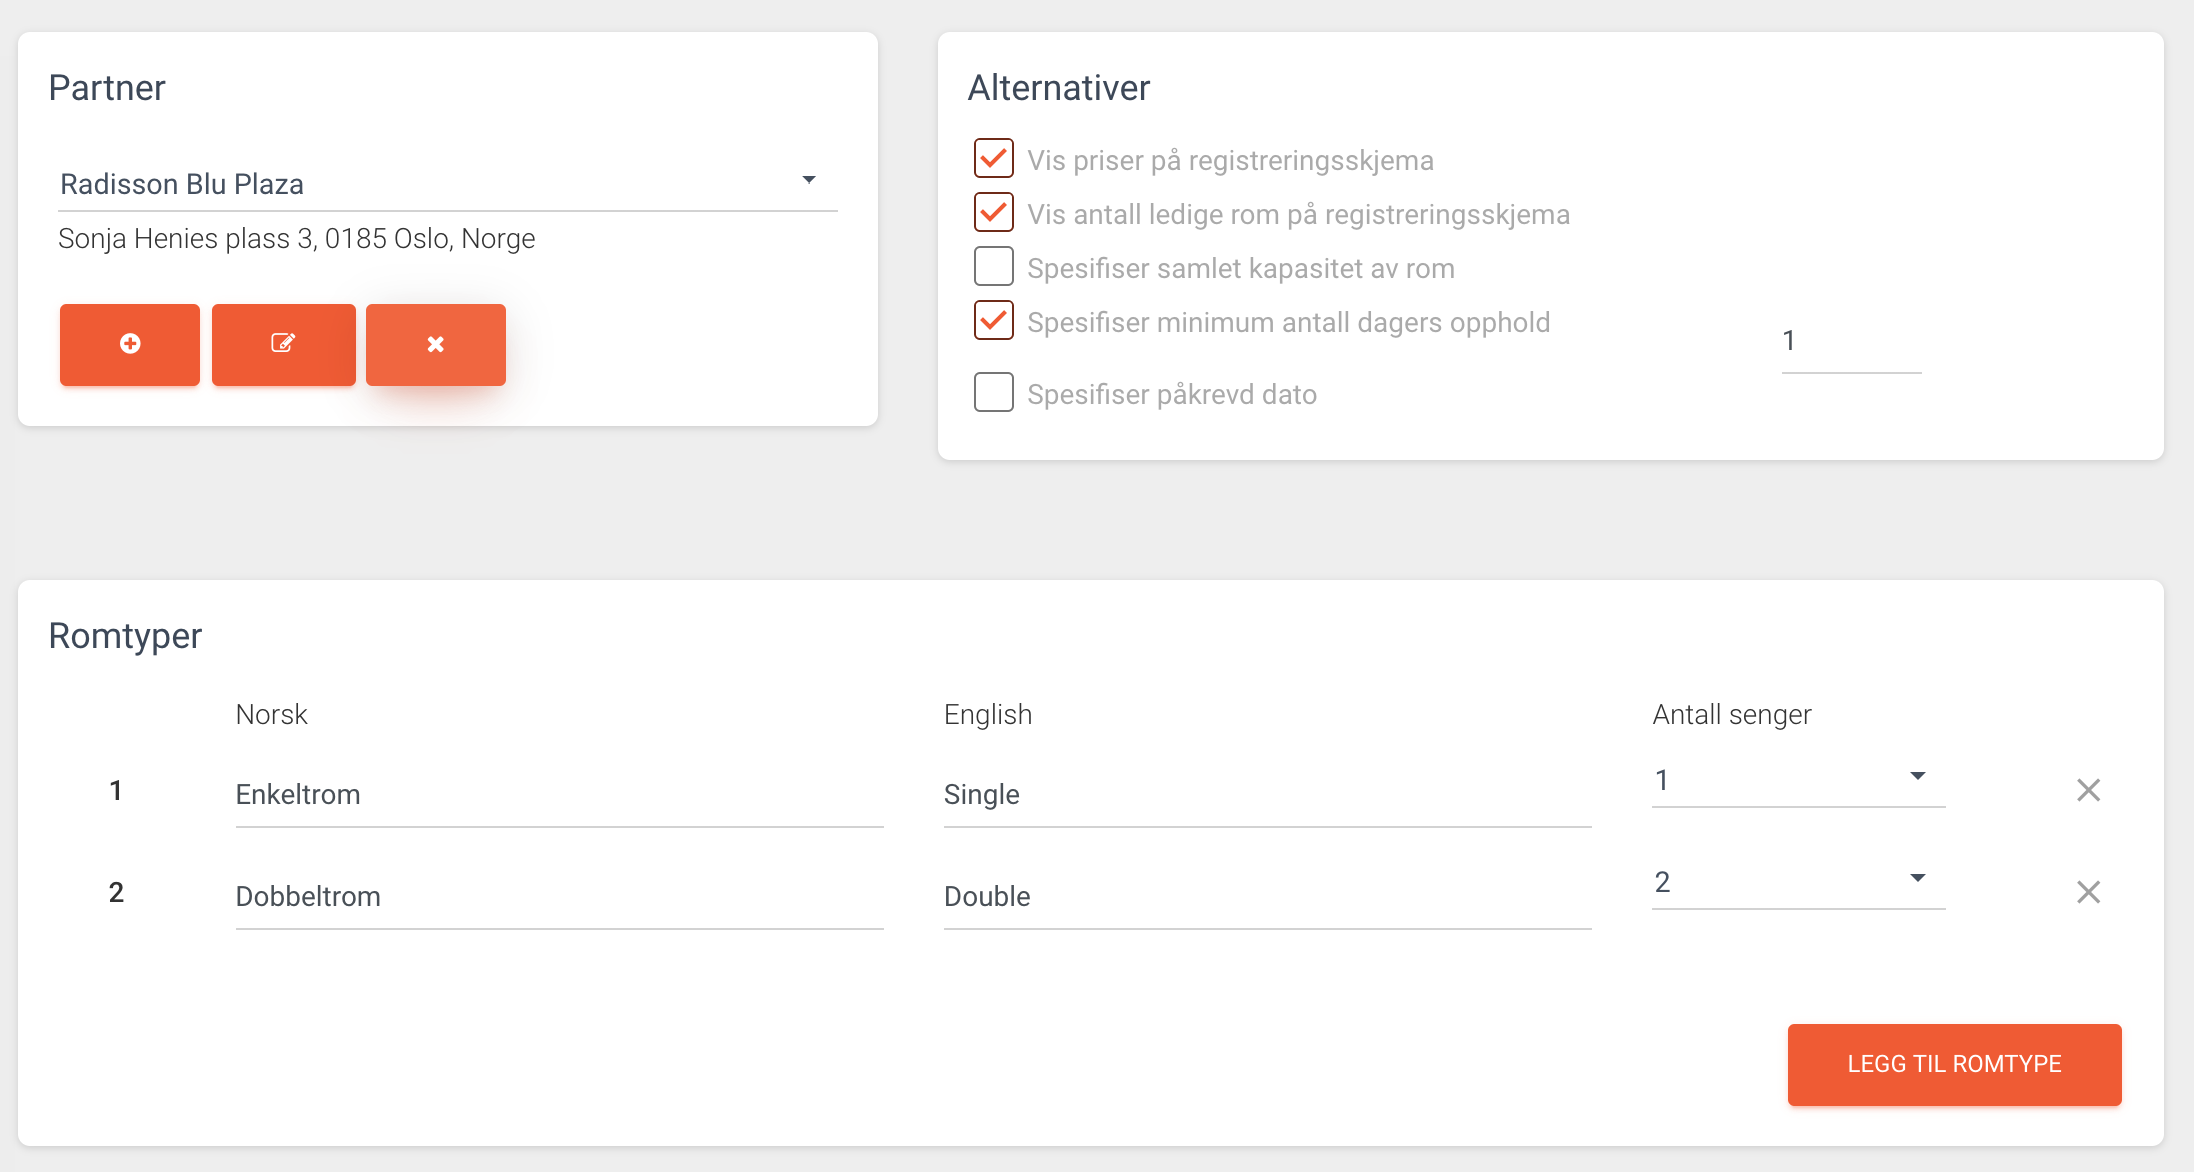
Task: Open the Radisson Blu Plaza partner dropdown
Action: (448, 184)
